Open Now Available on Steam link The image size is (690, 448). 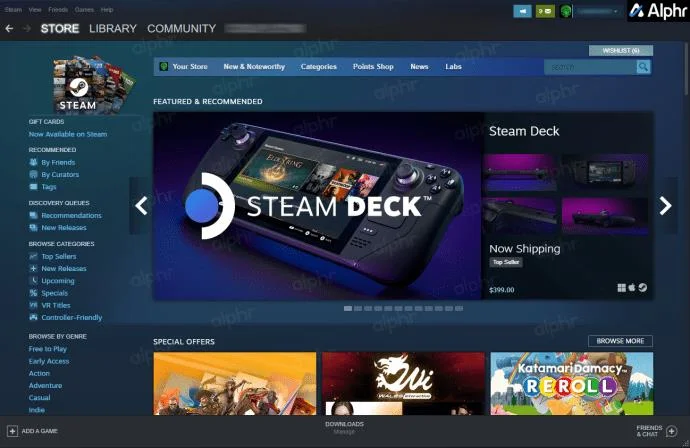tap(68, 134)
